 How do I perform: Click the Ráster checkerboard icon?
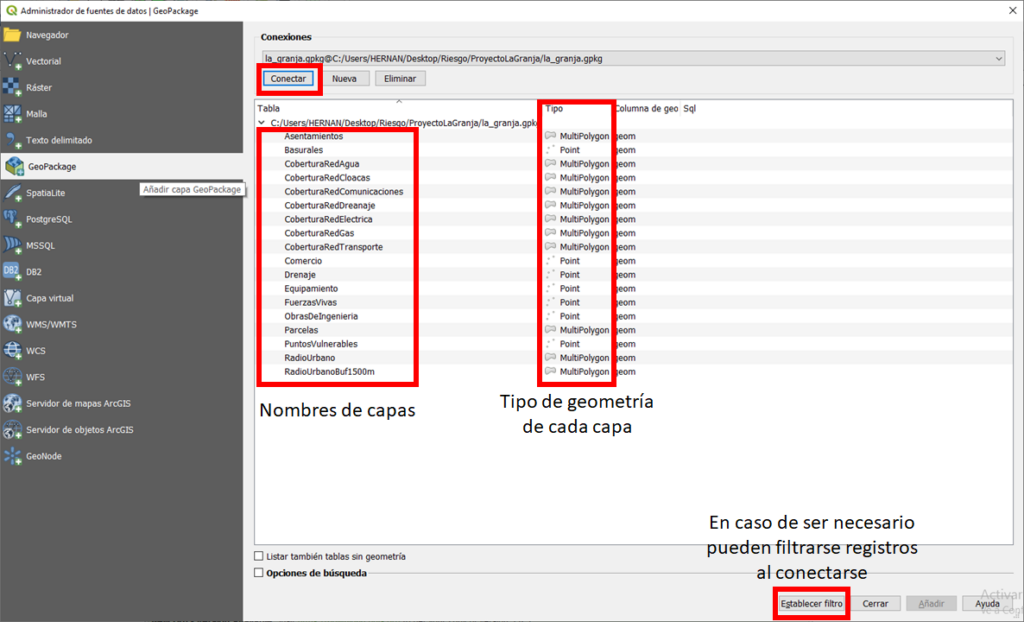coord(12,87)
